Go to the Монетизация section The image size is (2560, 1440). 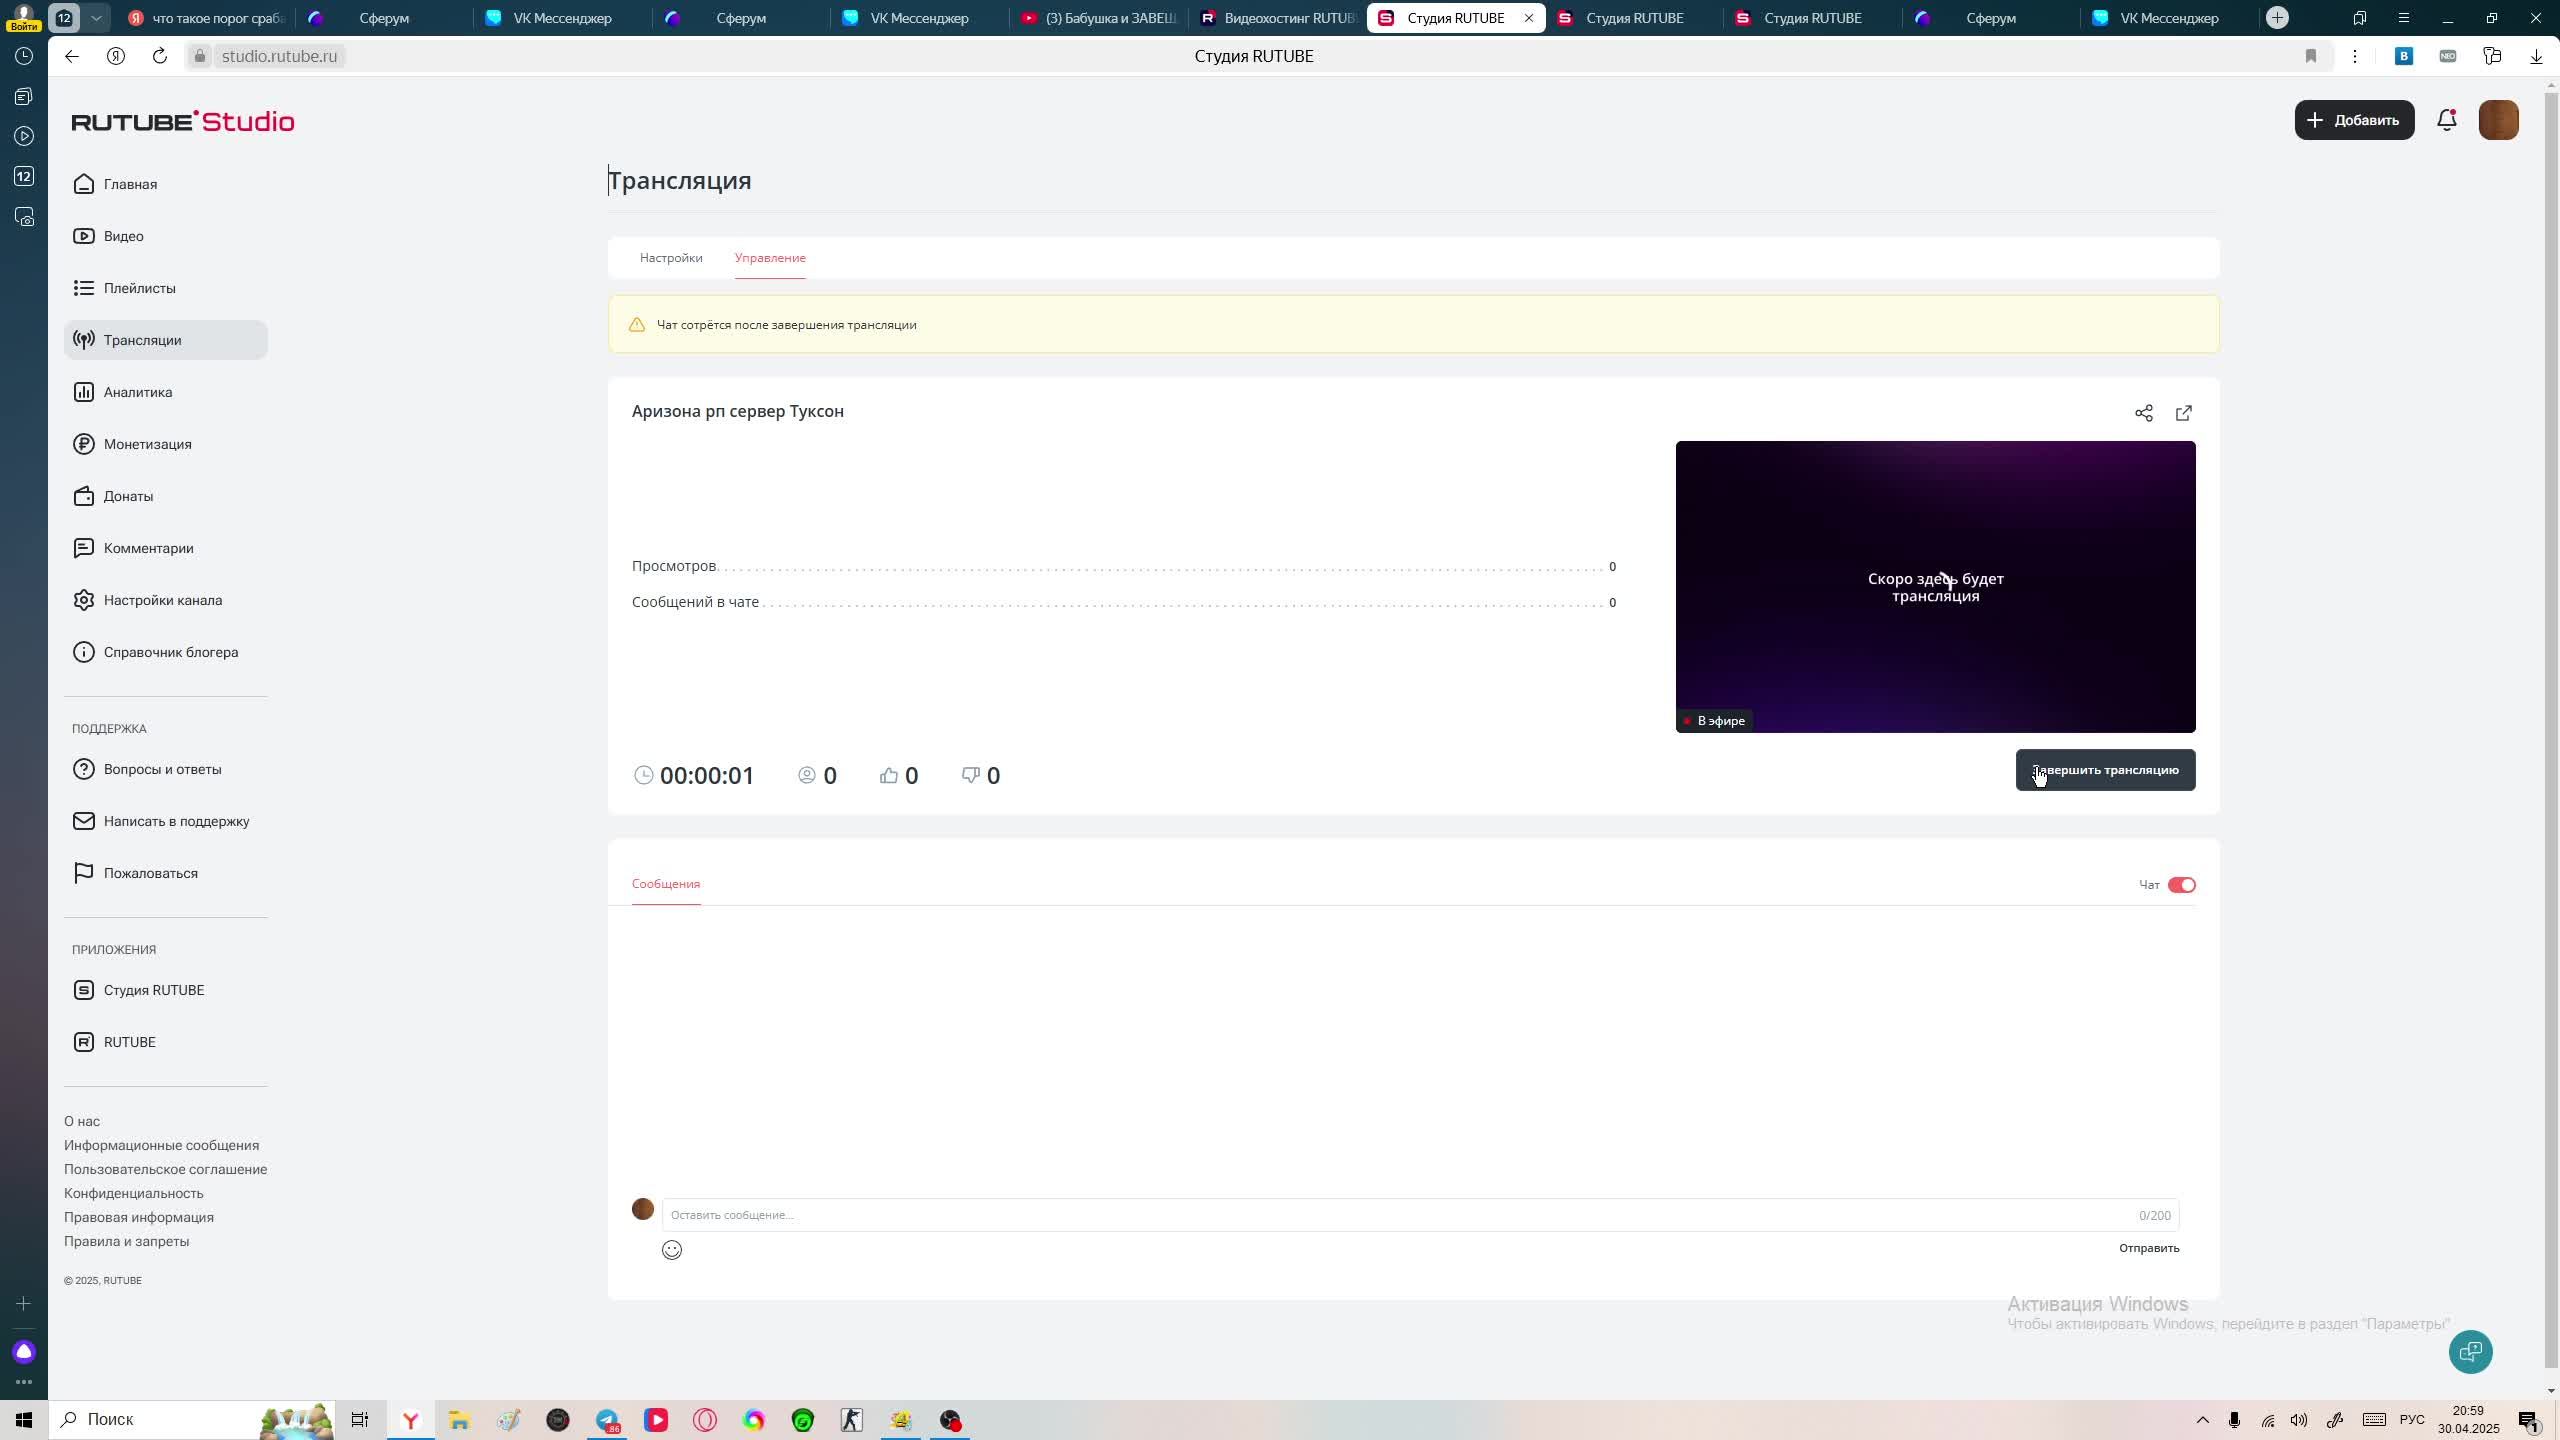click(x=147, y=444)
